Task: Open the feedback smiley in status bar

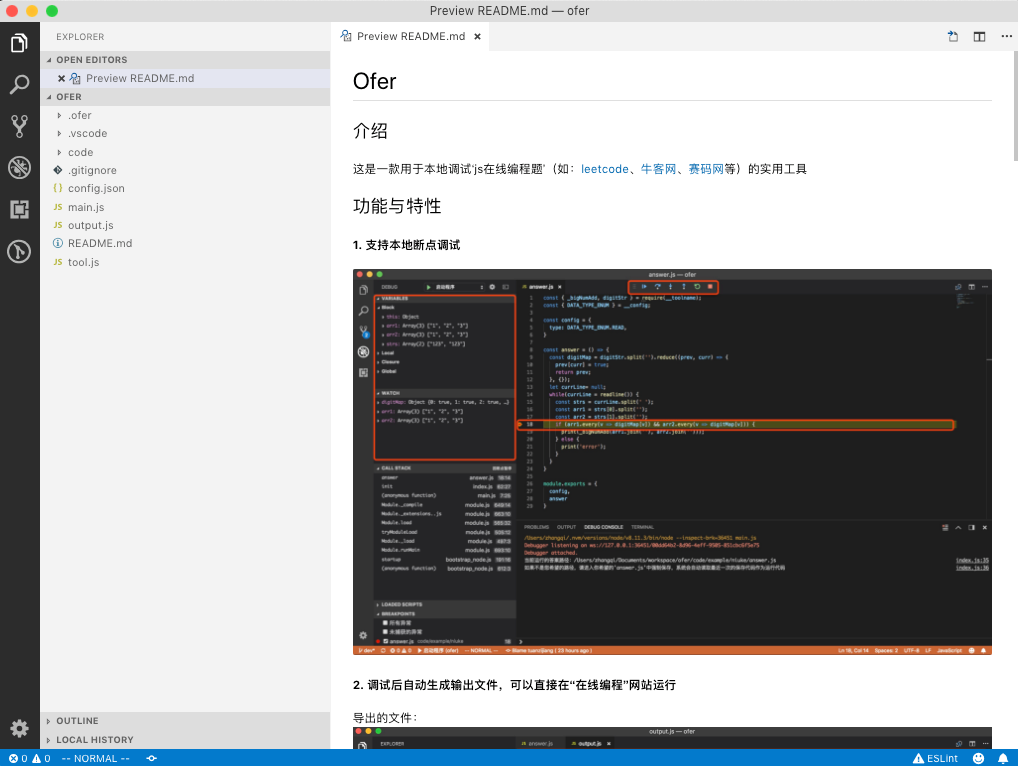Action: [978, 758]
